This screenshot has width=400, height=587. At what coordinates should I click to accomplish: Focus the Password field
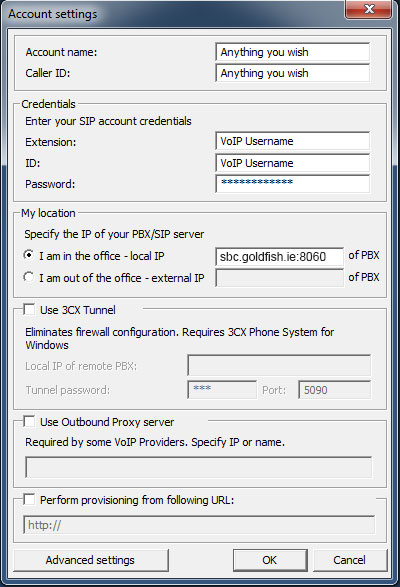293,183
